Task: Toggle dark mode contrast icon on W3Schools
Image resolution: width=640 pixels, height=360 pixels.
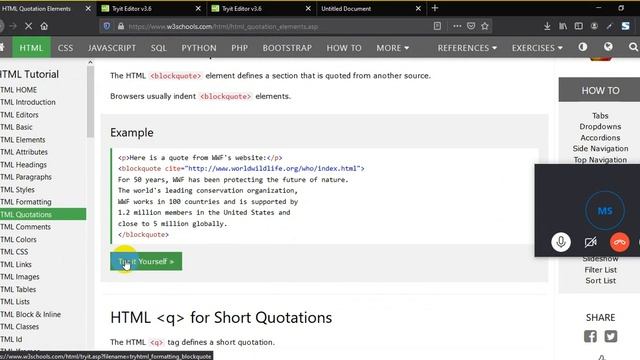Action: 583,47
